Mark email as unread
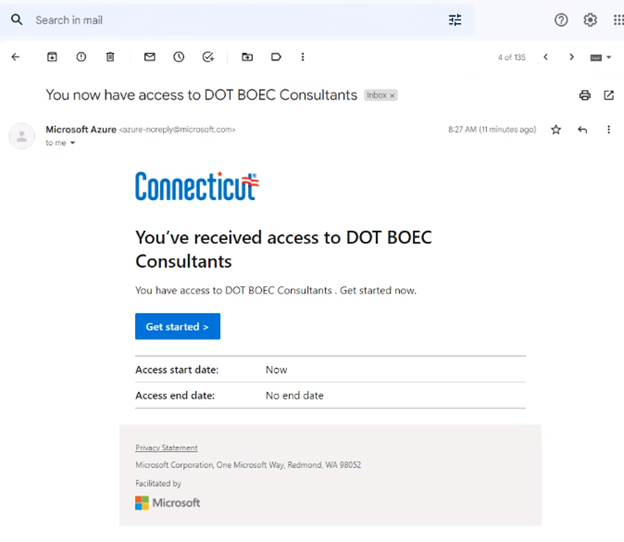The height and width of the screenshot is (542, 624). (x=150, y=57)
